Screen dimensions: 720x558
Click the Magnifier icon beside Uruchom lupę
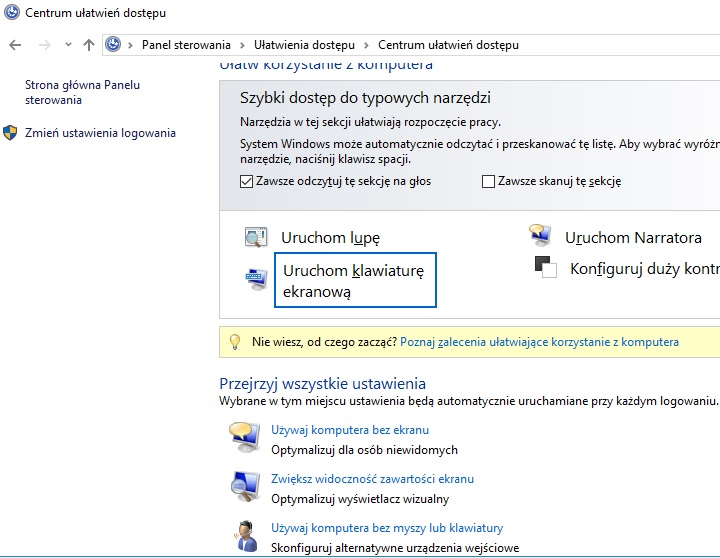256,237
